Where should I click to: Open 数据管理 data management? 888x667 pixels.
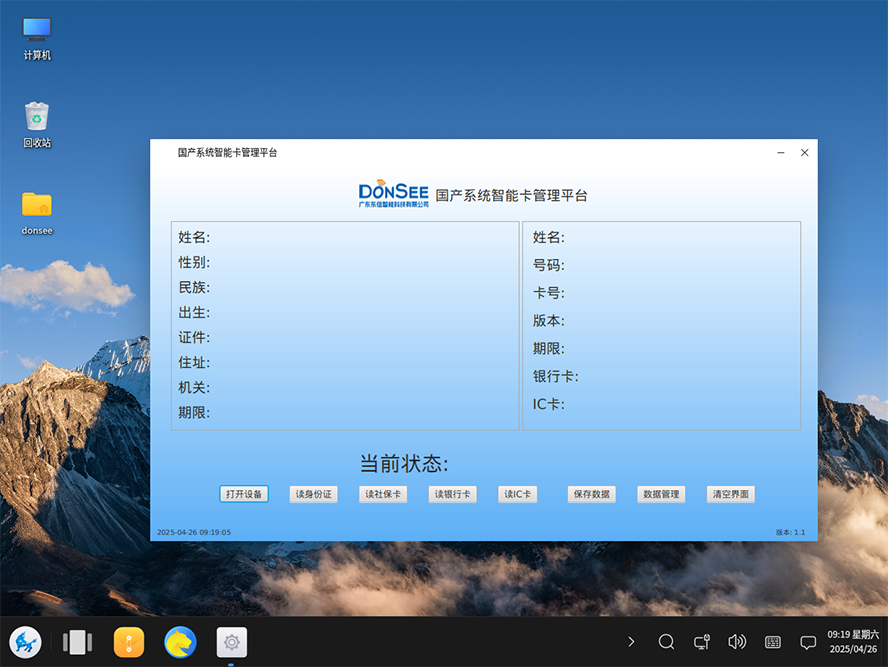point(661,494)
